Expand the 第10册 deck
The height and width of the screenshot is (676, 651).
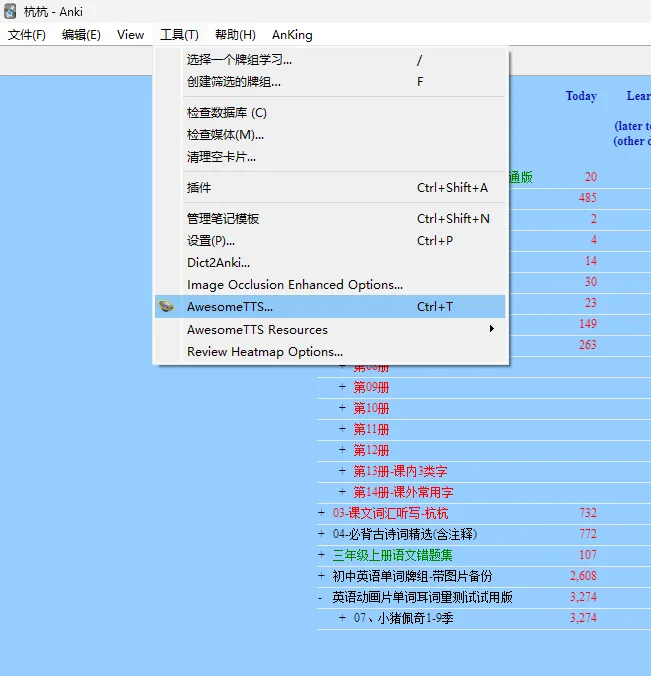(342, 407)
